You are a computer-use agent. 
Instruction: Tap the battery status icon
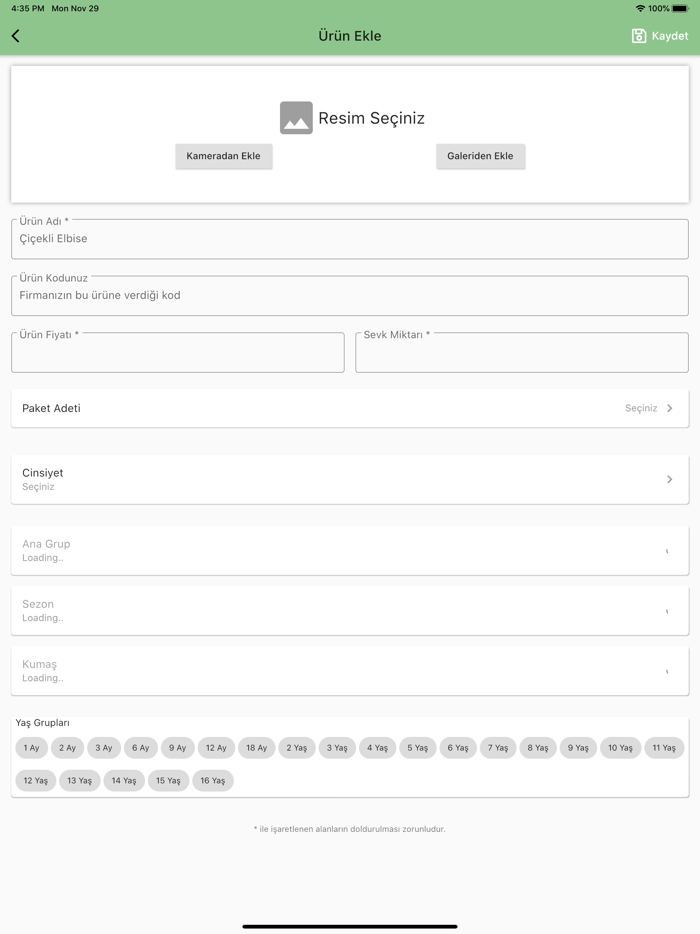coord(680,8)
